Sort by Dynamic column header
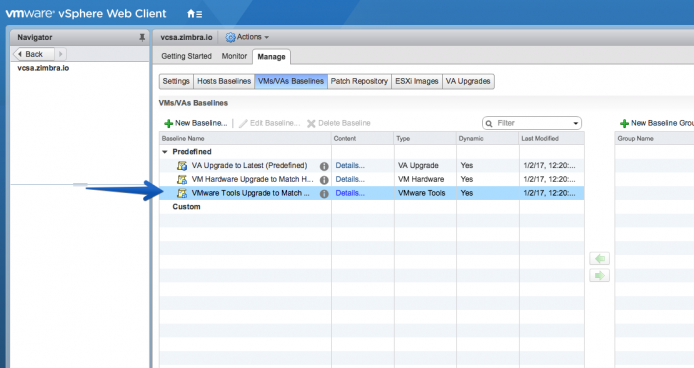Image resolution: width=694 pixels, height=368 pixels. pyautogui.click(x=487, y=139)
